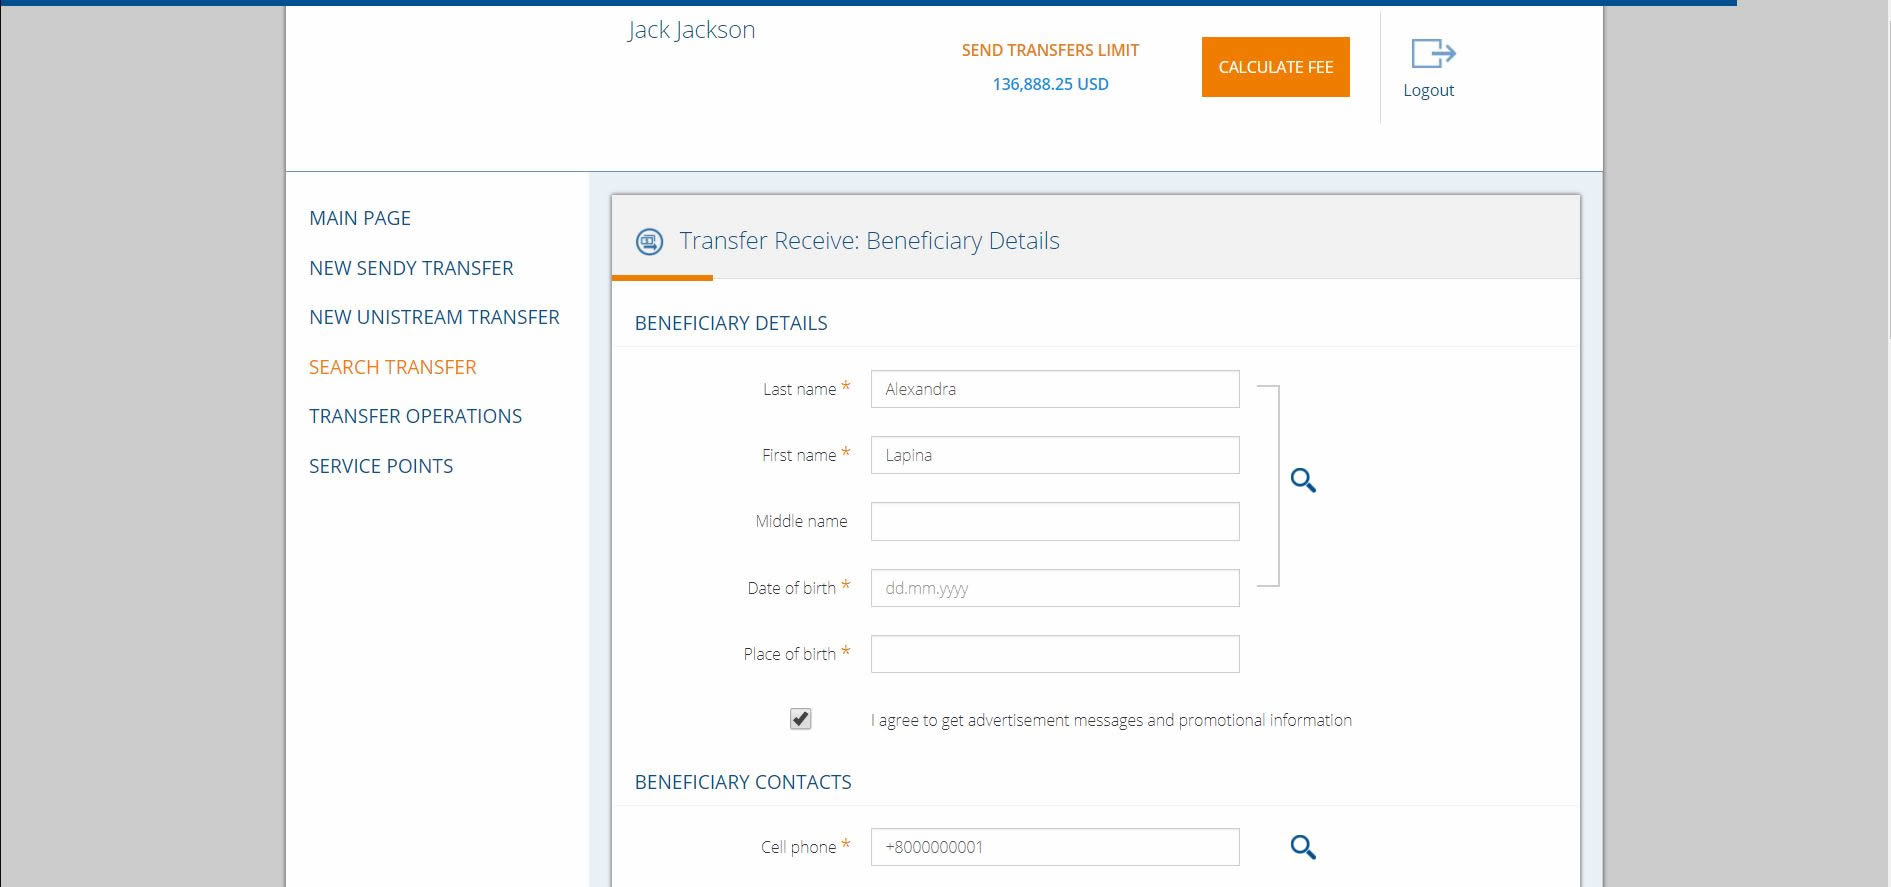
Task: Open TRANSFER OPERATIONS page
Action: pyautogui.click(x=415, y=416)
